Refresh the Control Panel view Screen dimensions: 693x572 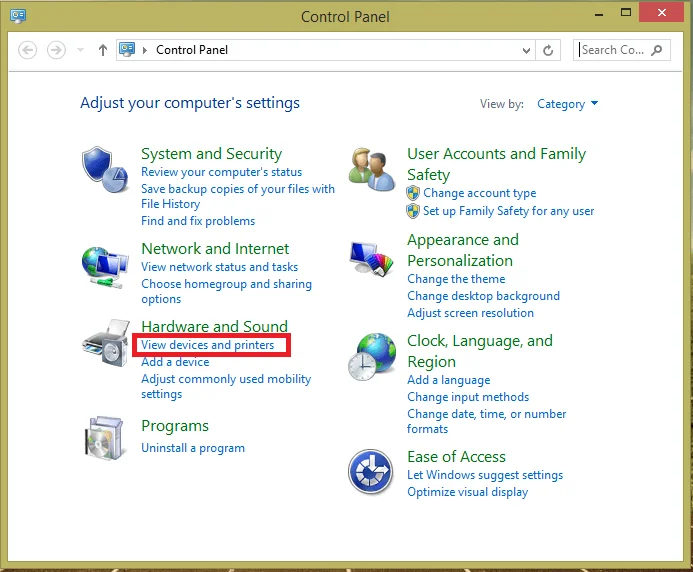pos(548,50)
